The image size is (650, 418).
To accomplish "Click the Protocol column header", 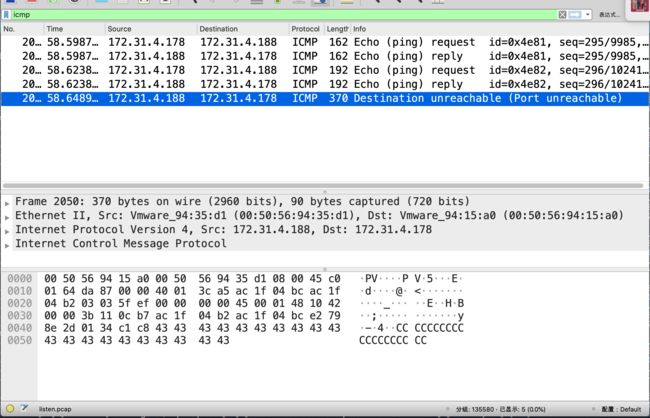I will pos(305,30).
